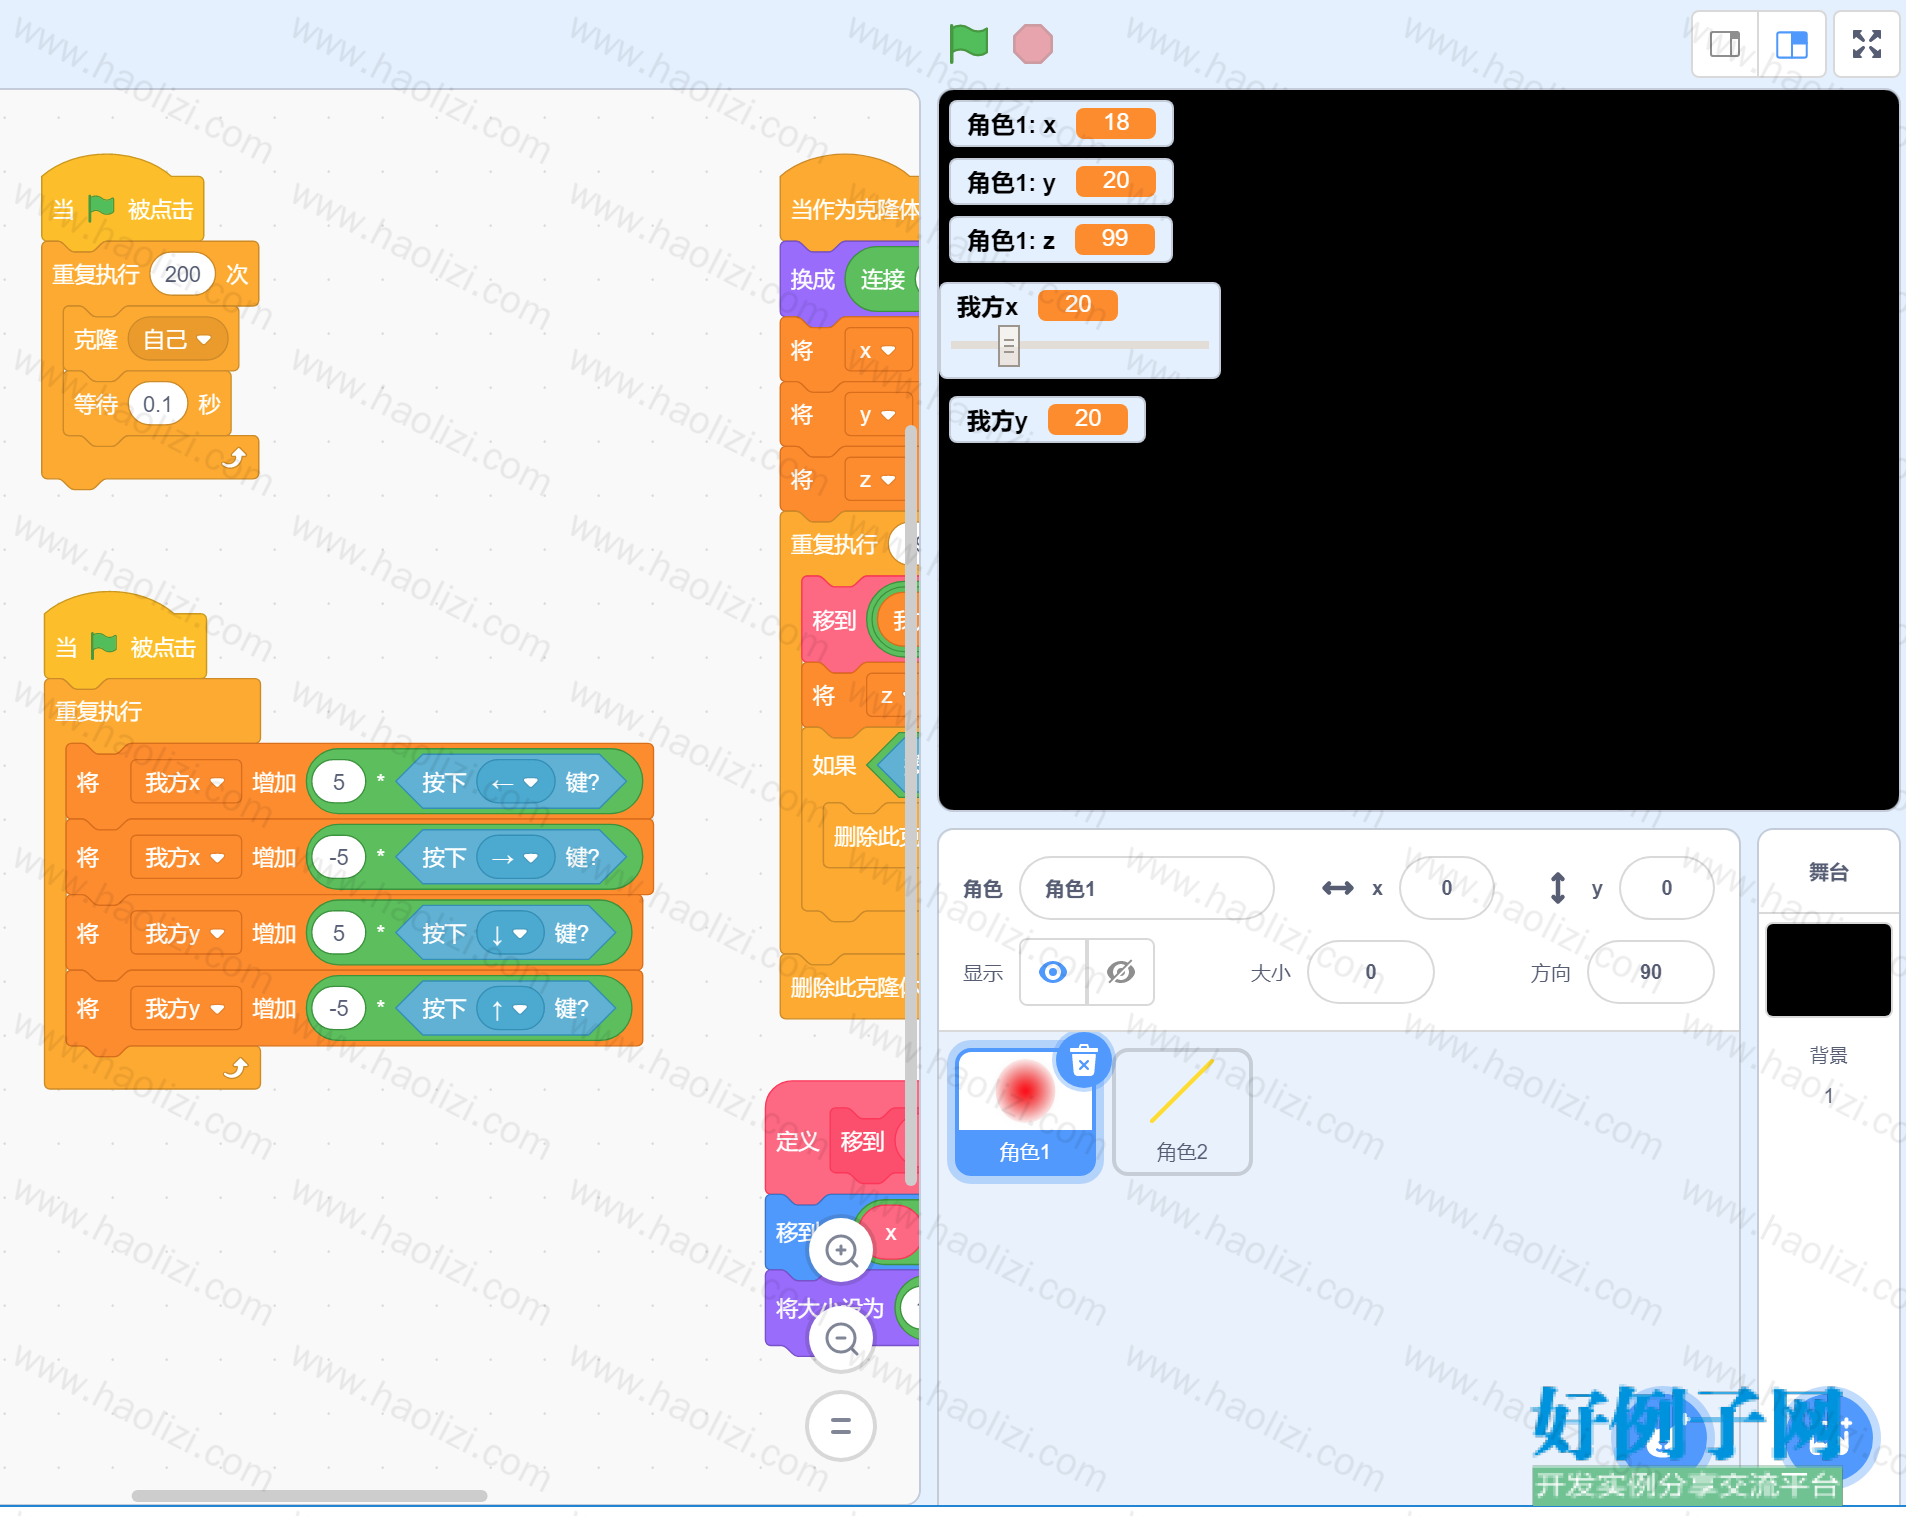Click the 我方x variable slider handle
Image resolution: width=1906 pixels, height=1516 pixels.
(1009, 346)
